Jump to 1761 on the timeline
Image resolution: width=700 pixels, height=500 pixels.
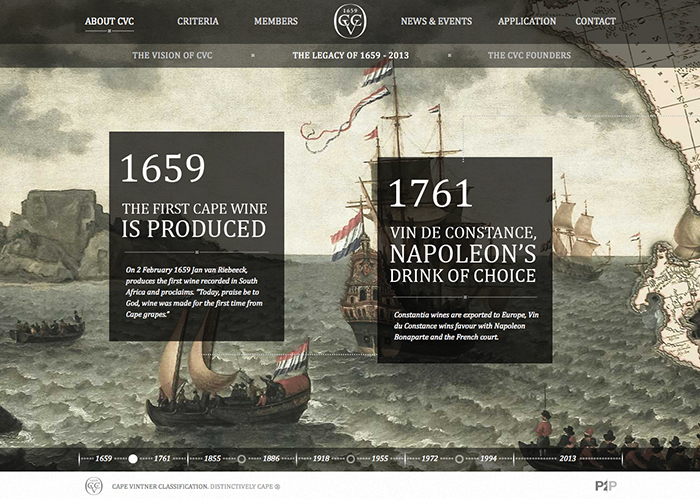162,458
